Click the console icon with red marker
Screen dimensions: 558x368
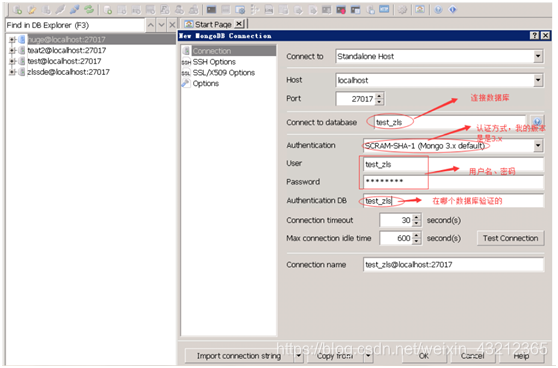click(x=341, y=10)
